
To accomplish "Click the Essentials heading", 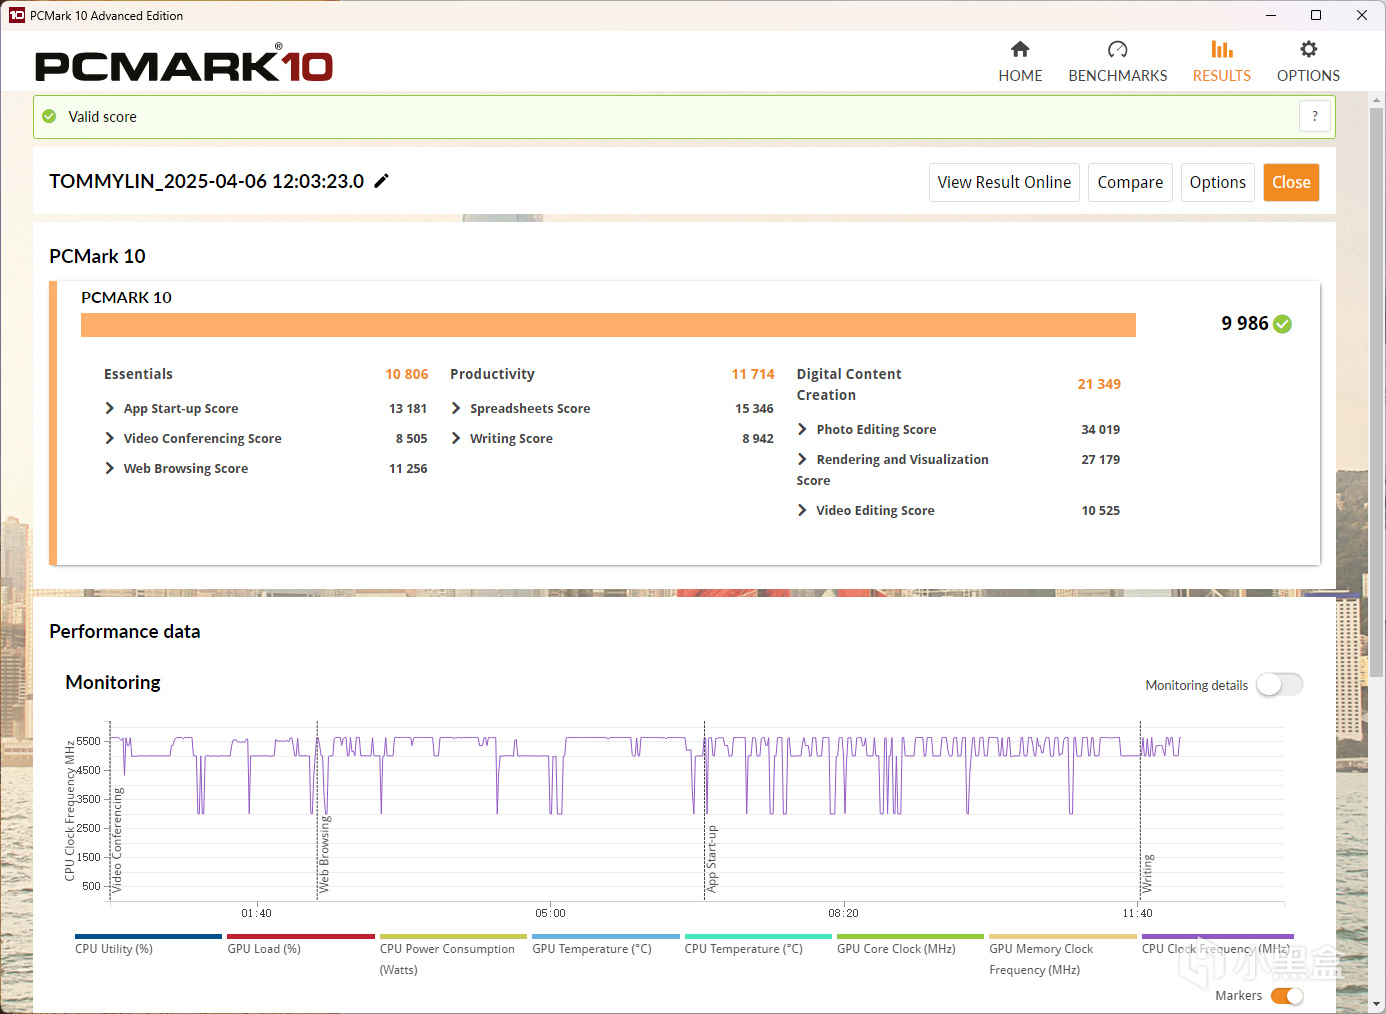I will pyautogui.click(x=138, y=374).
